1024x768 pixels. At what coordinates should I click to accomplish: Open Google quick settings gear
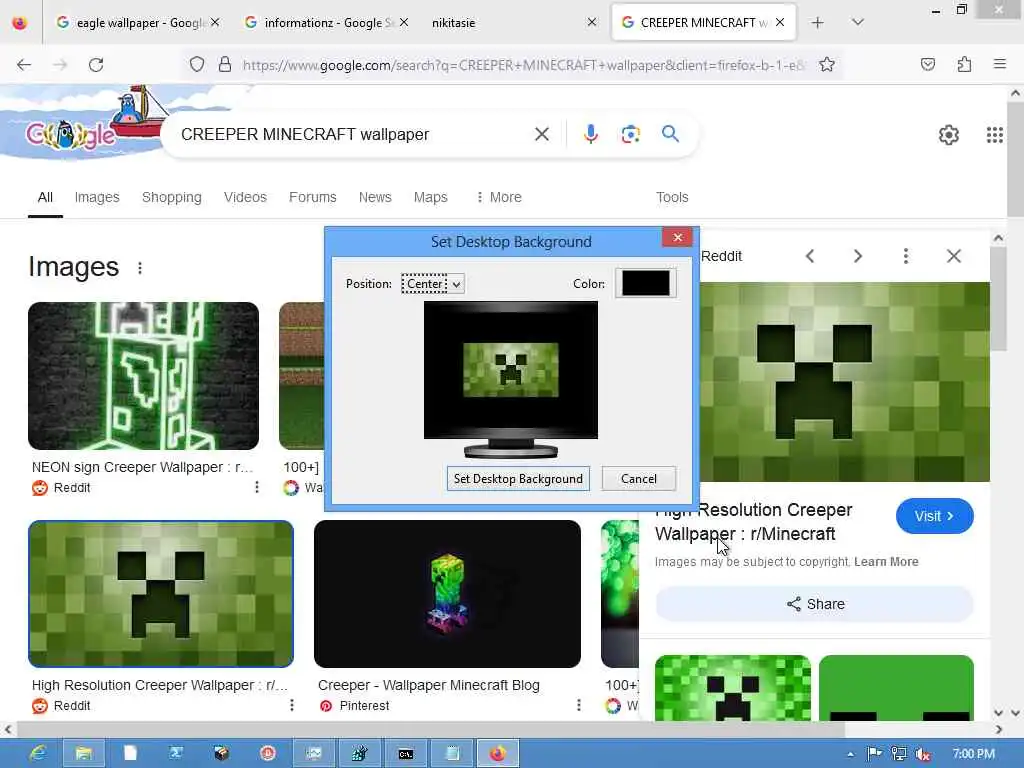coord(948,135)
